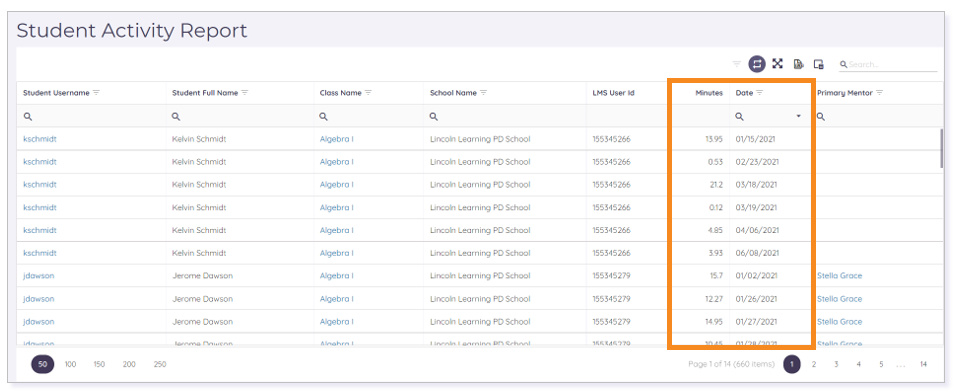Click the minutes value 15.7
Image resolution: width=961 pixels, height=392 pixels.
coord(715,276)
